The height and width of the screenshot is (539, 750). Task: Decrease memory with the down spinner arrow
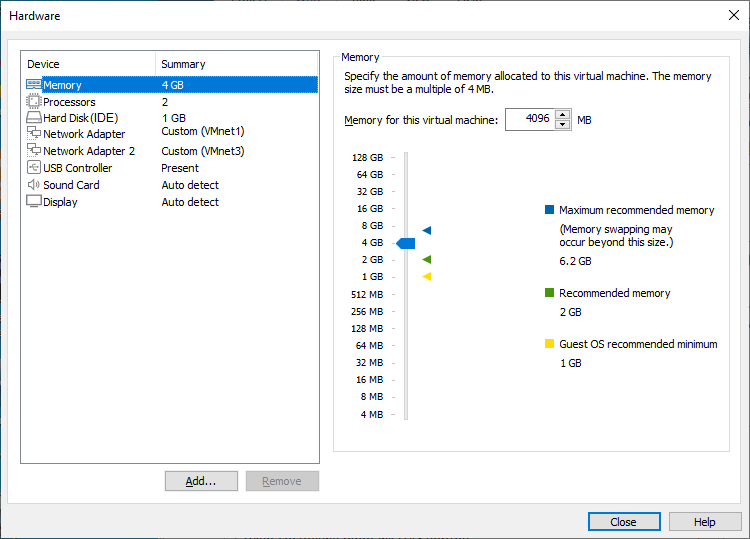563,125
